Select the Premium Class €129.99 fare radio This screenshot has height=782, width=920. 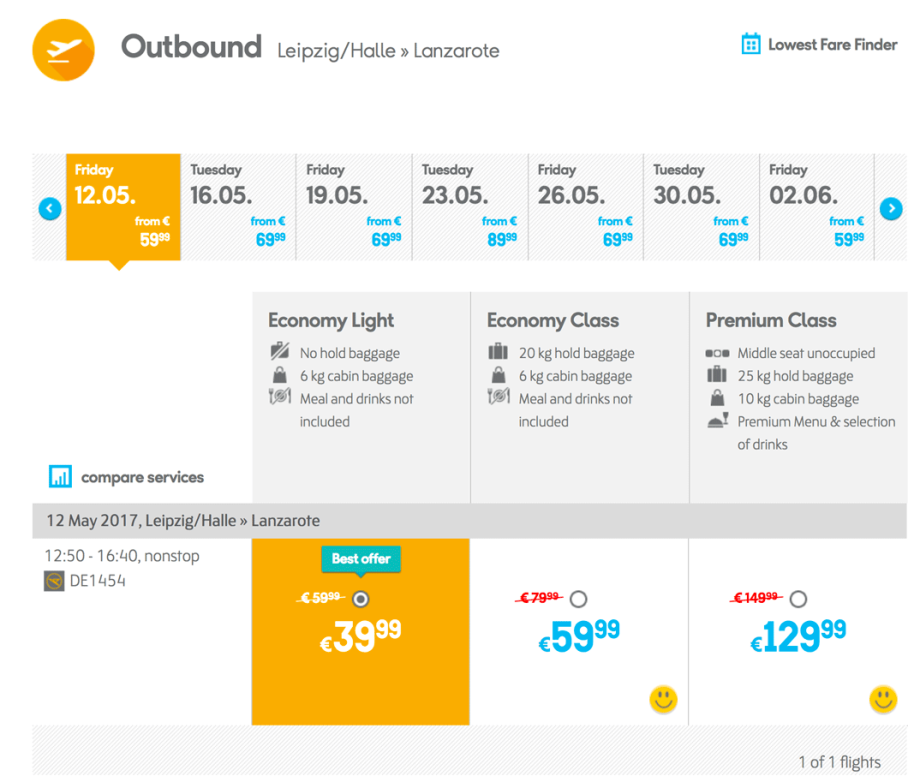pyautogui.click(x=797, y=599)
